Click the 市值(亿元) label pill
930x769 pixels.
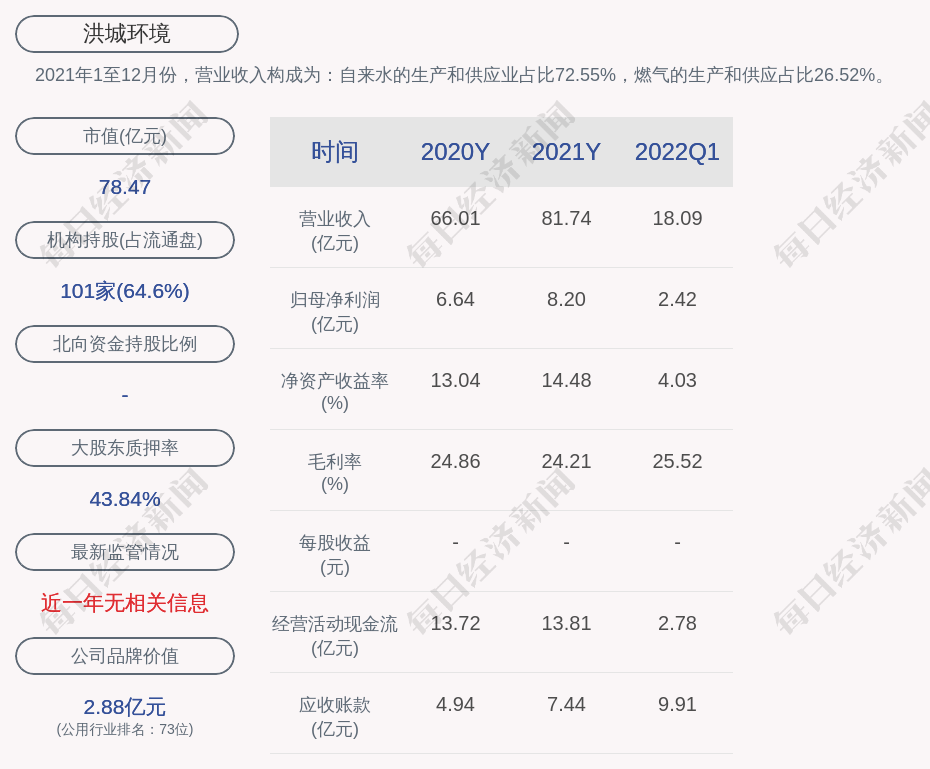click(125, 136)
